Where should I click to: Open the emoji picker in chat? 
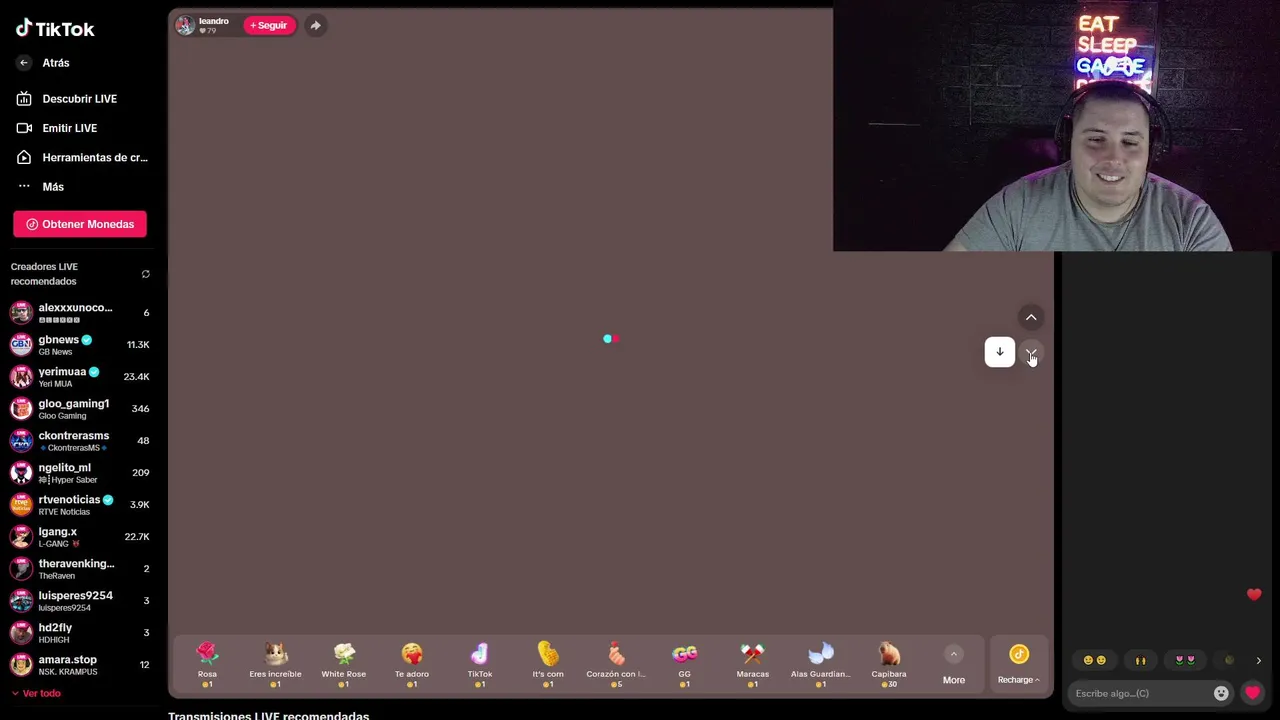(x=1221, y=693)
